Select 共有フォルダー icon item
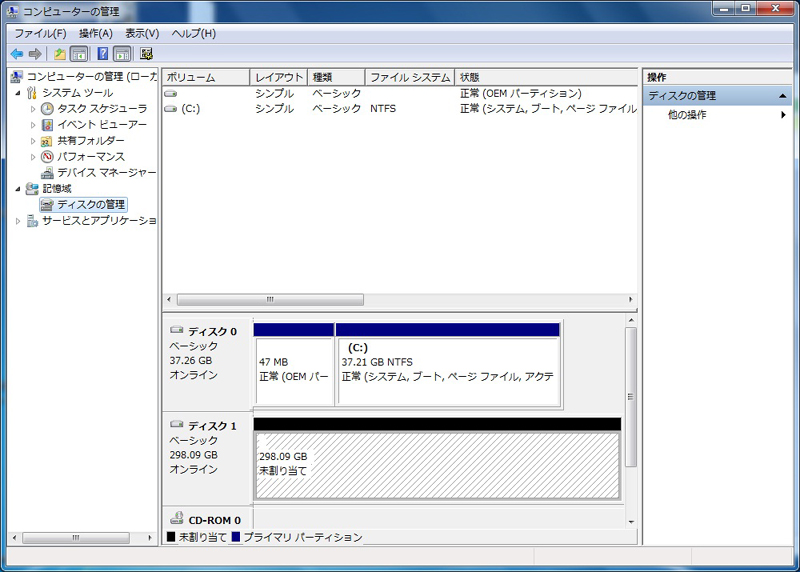 click(83, 141)
